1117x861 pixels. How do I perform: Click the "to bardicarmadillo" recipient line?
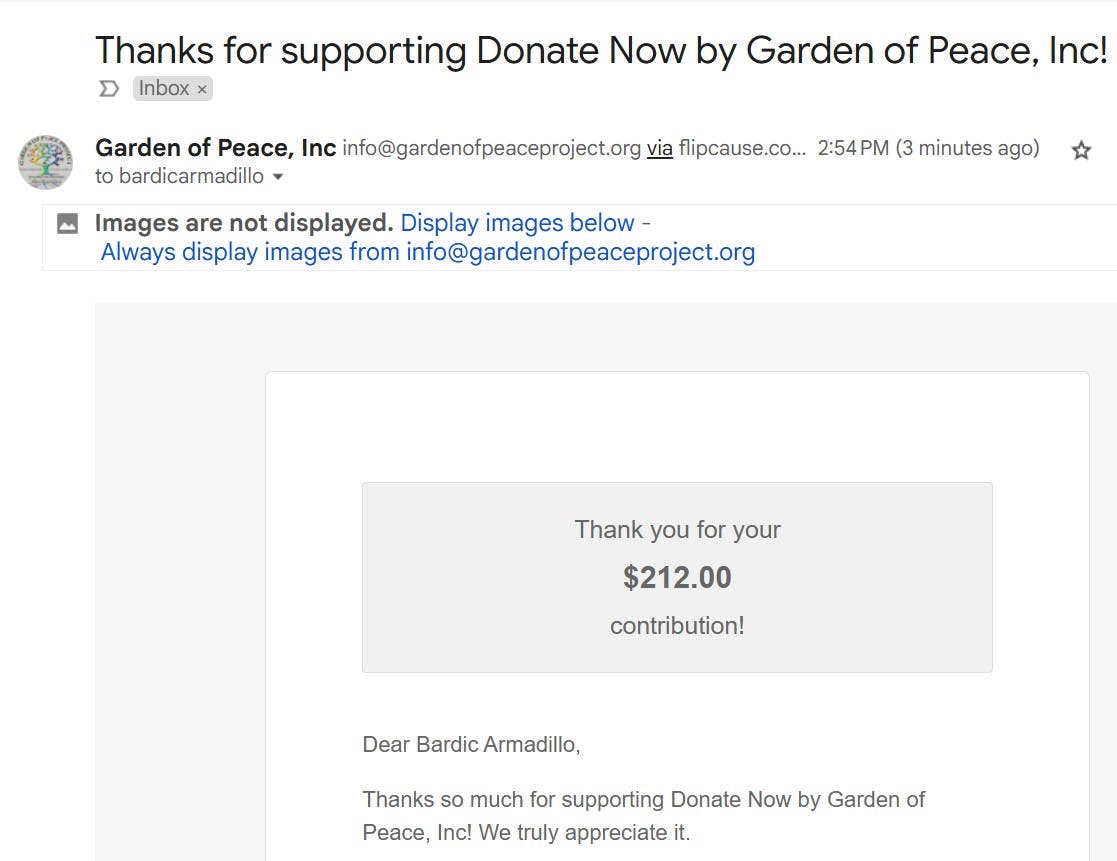pos(179,177)
